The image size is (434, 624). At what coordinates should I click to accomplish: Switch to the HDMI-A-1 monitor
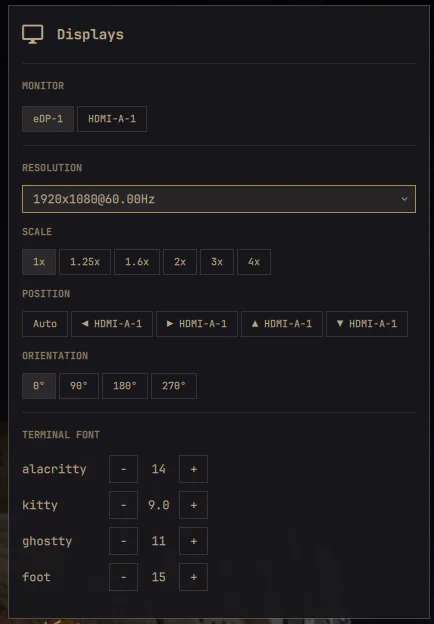pyautogui.click(x=112, y=119)
